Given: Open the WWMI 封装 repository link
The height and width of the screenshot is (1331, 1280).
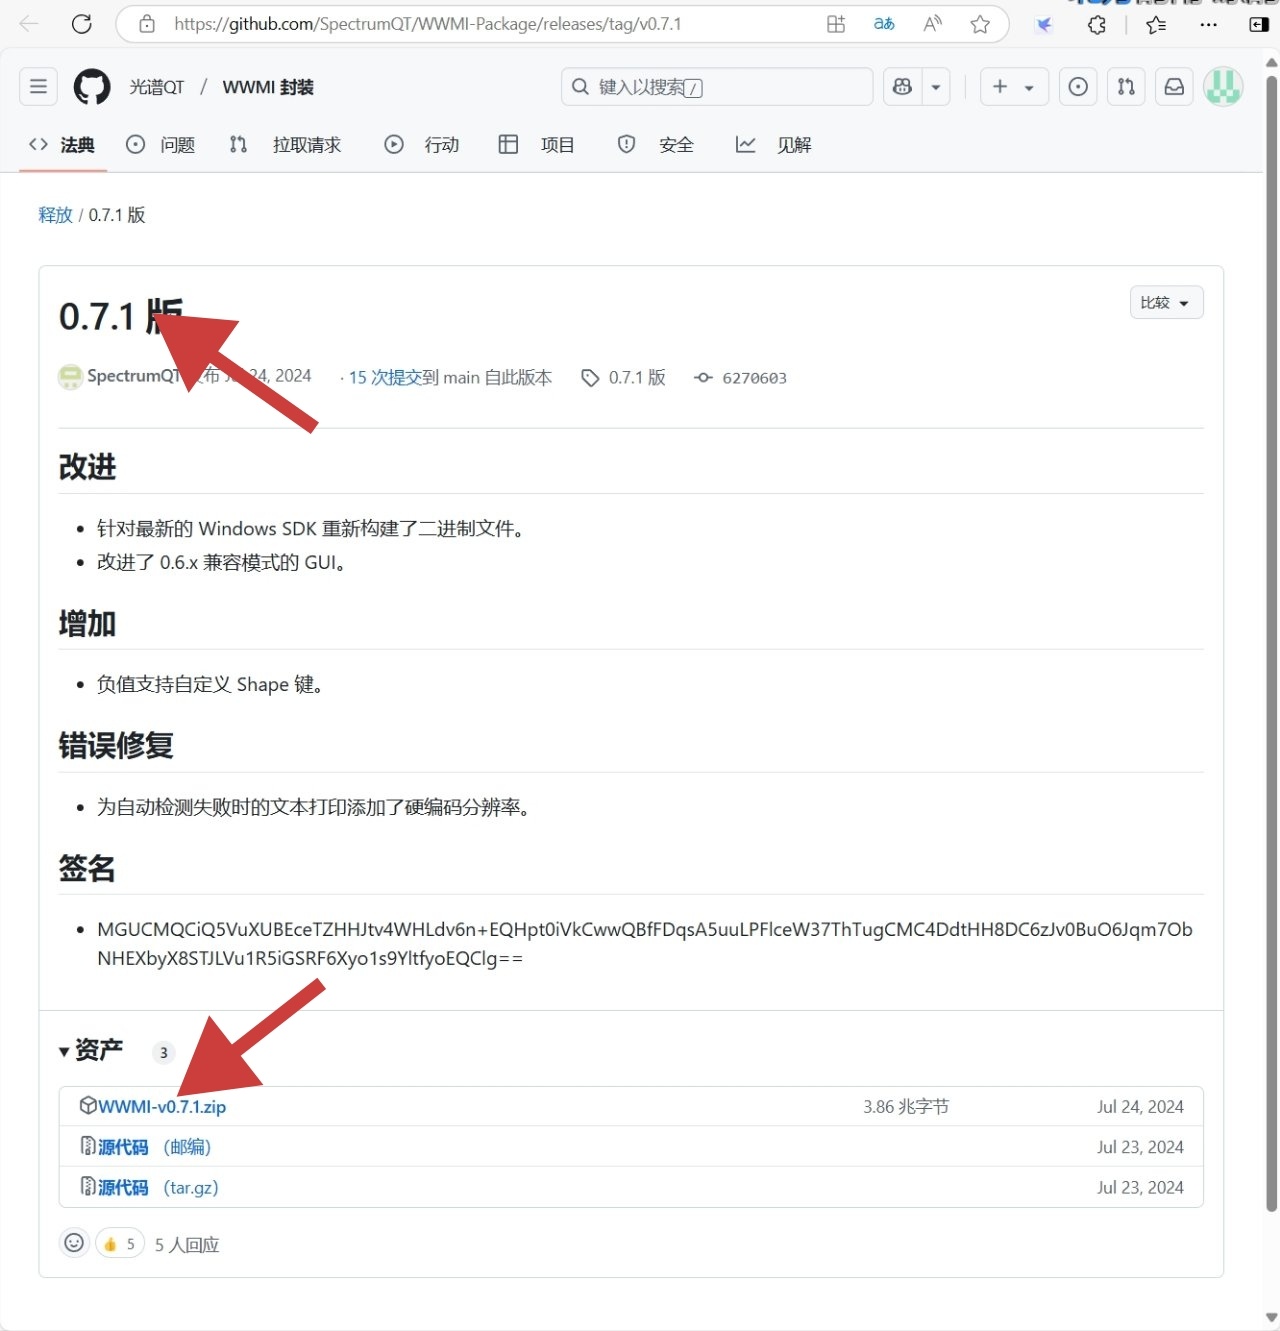Looking at the screenshot, I should tap(268, 87).
